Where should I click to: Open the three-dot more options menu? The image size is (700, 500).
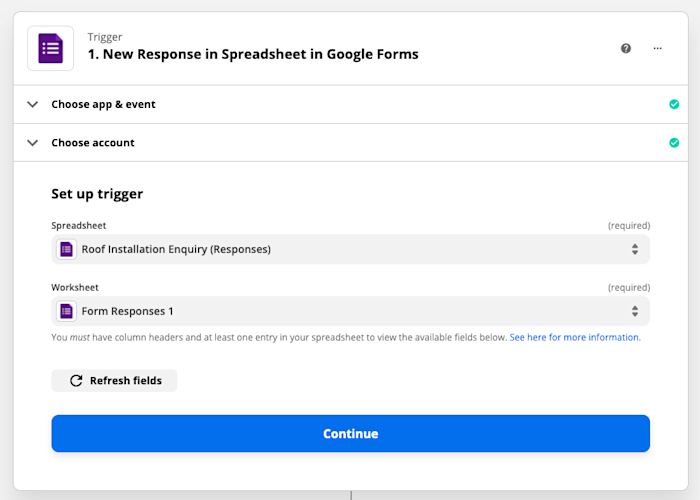(x=658, y=48)
